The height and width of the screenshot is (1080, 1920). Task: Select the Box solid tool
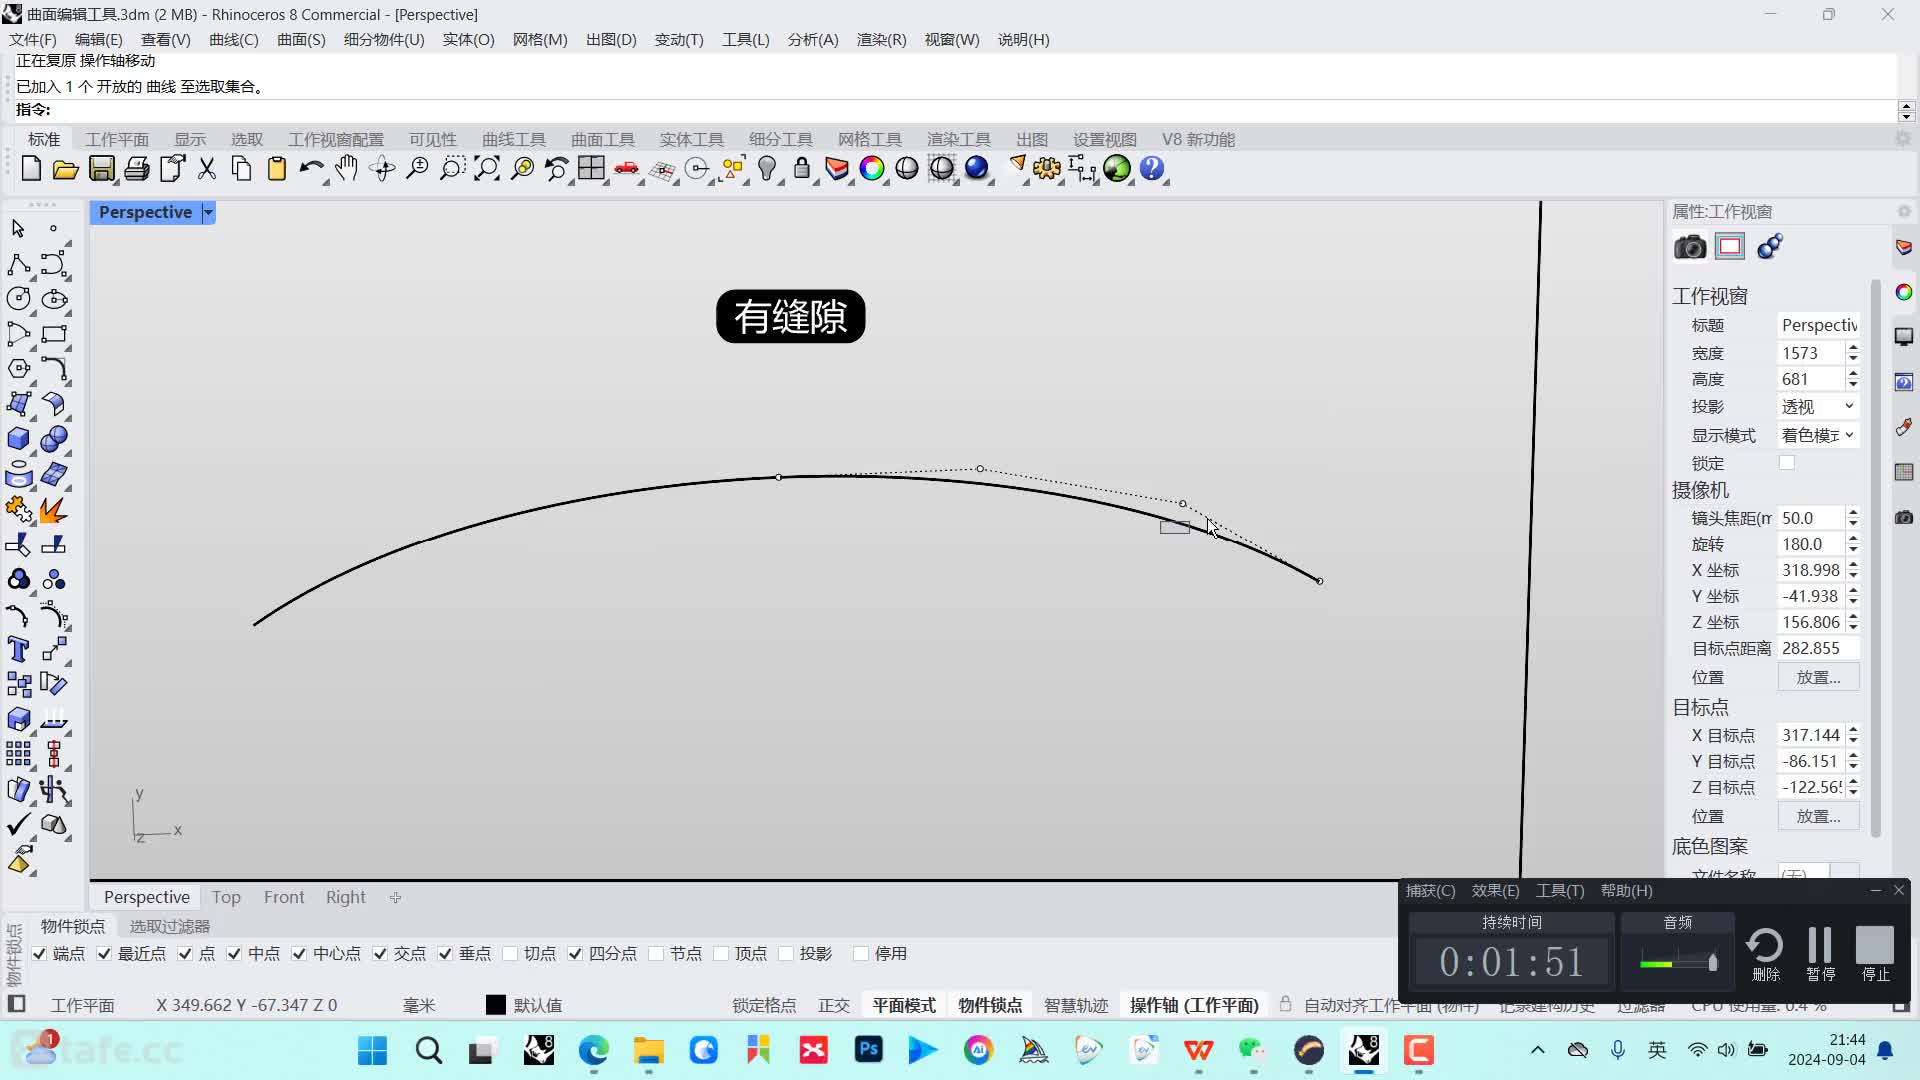point(18,439)
